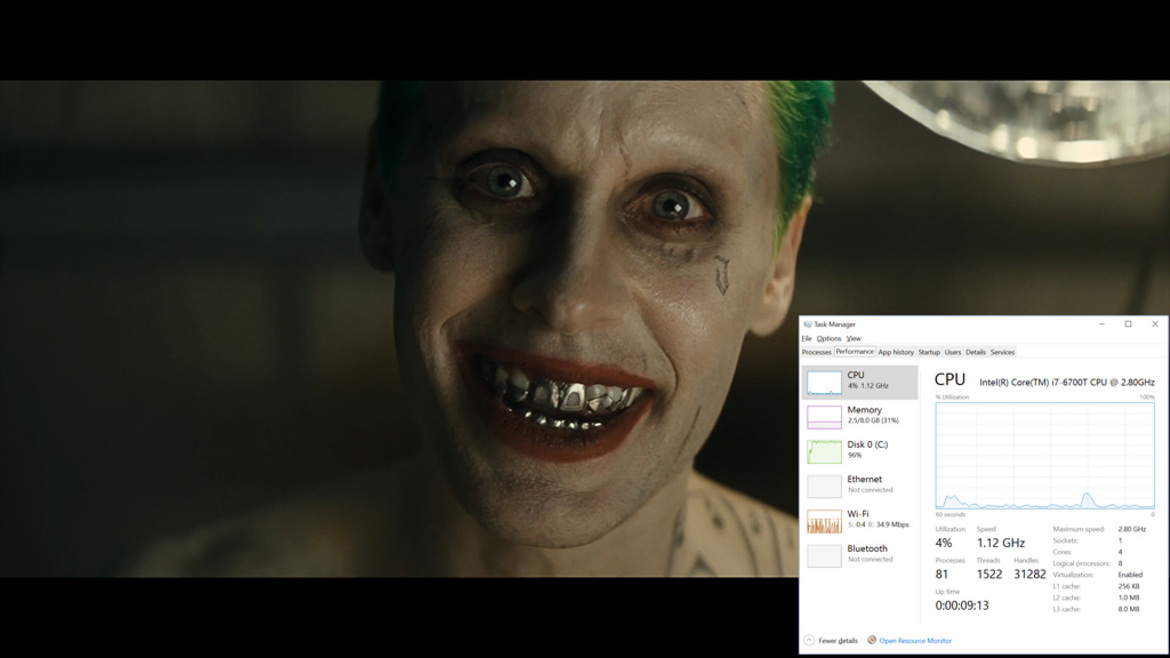Switch to the Services tab

point(1002,352)
